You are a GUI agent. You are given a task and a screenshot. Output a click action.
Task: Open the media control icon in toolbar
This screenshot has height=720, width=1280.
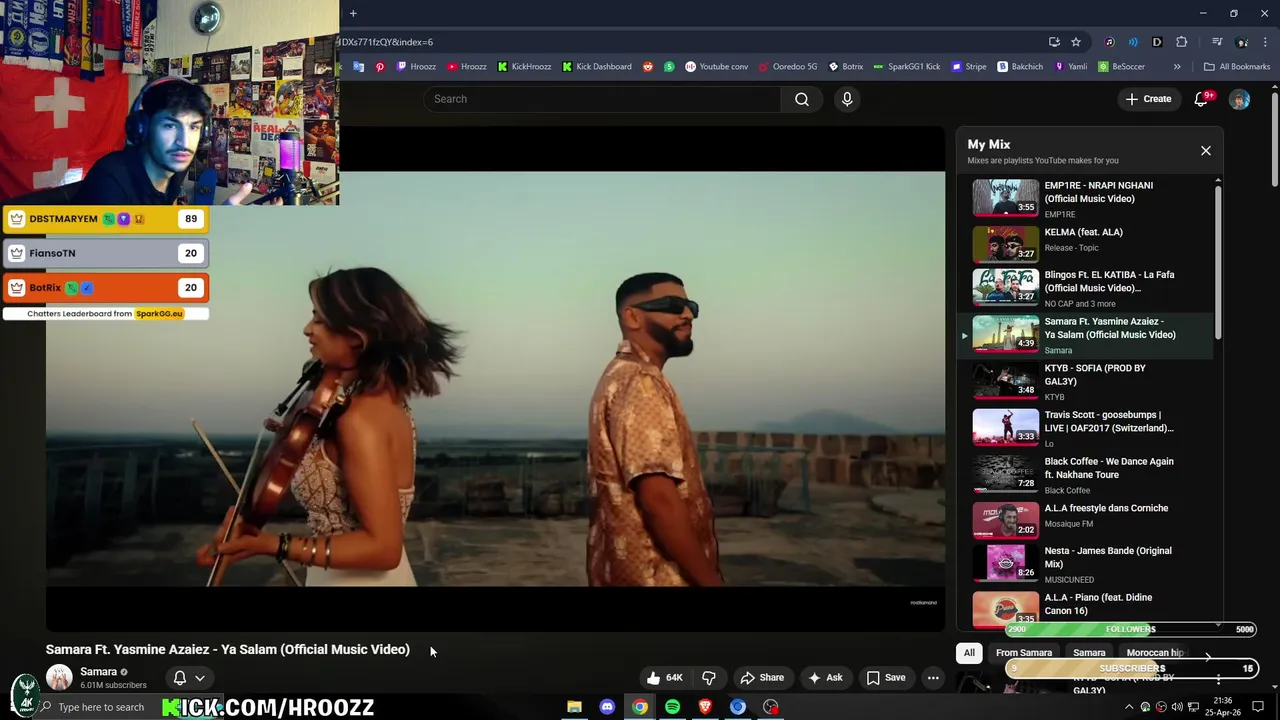click(1217, 42)
